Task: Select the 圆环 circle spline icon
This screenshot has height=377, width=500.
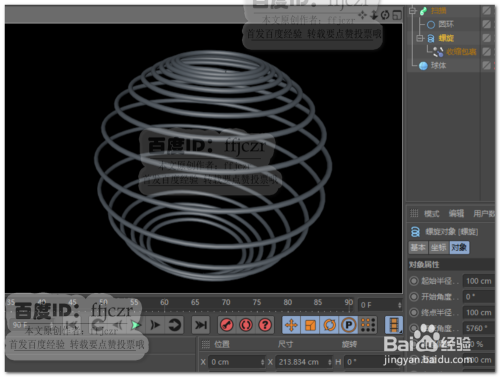Action: pyautogui.click(x=431, y=25)
